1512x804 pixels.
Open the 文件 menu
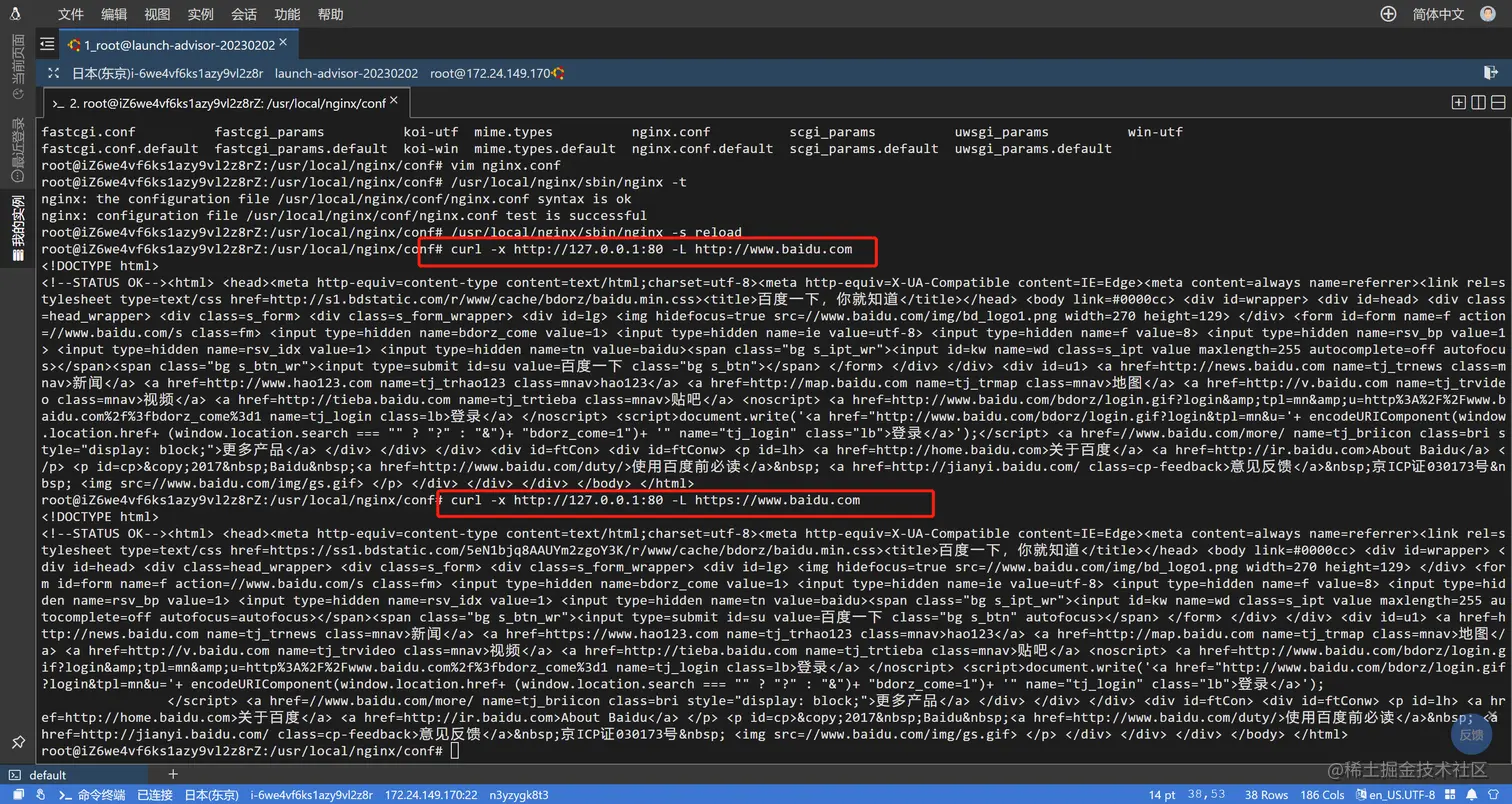(71, 14)
